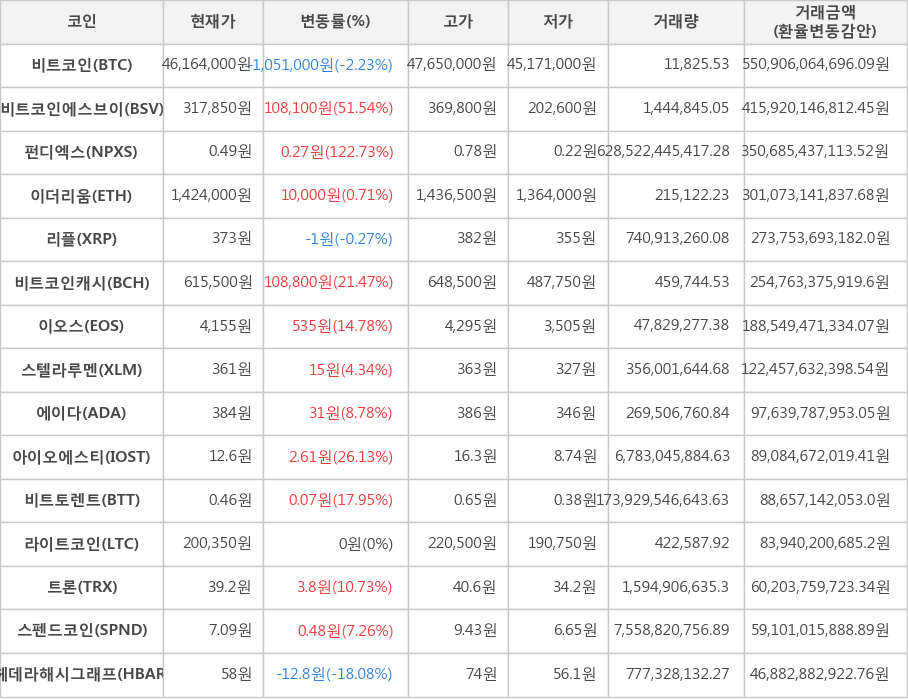The height and width of the screenshot is (700, 908).
Task: Click the 트론(TRX) coin name
Action: (82, 587)
